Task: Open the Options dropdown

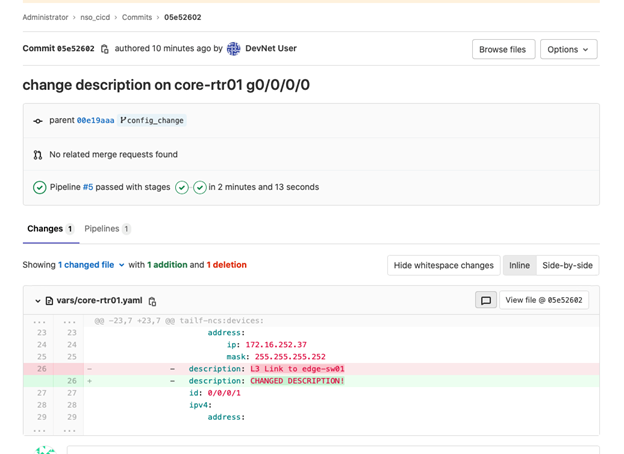Action: coord(568,49)
